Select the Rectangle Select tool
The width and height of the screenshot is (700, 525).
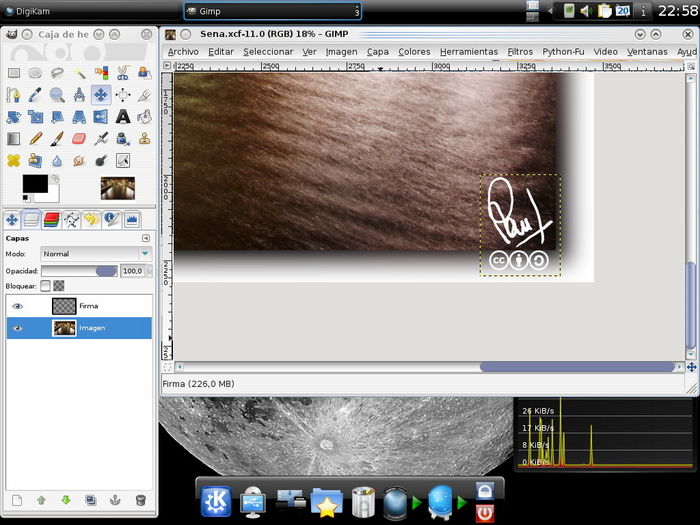[x=13, y=73]
